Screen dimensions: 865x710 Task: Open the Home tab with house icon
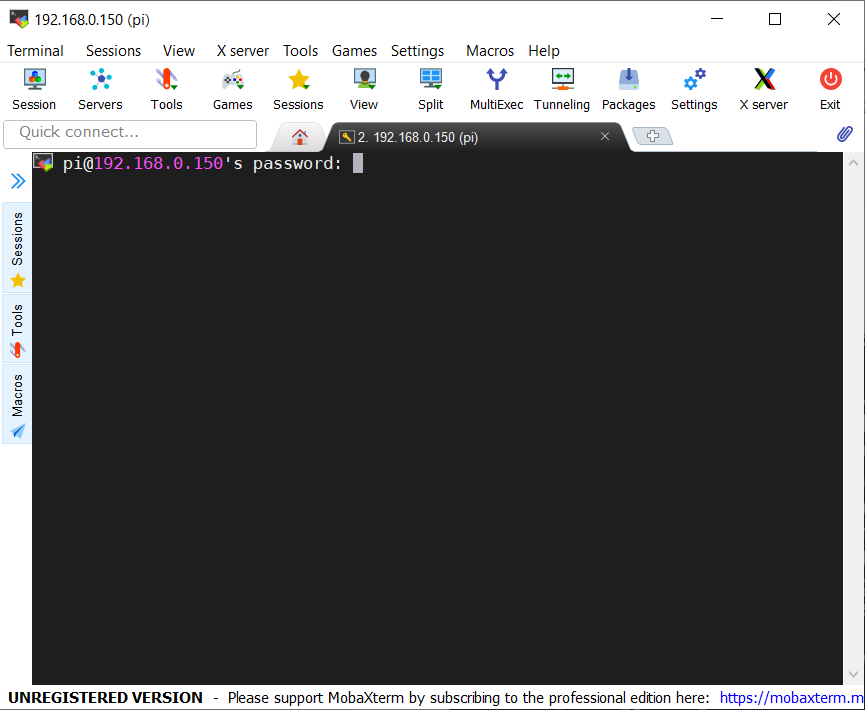click(300, 137)
